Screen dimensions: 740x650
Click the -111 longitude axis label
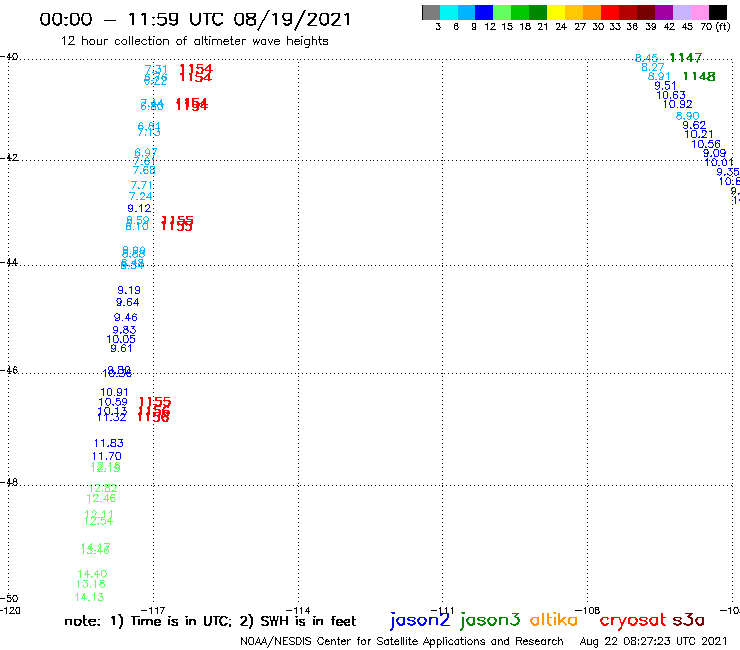[x=442, y=610]
